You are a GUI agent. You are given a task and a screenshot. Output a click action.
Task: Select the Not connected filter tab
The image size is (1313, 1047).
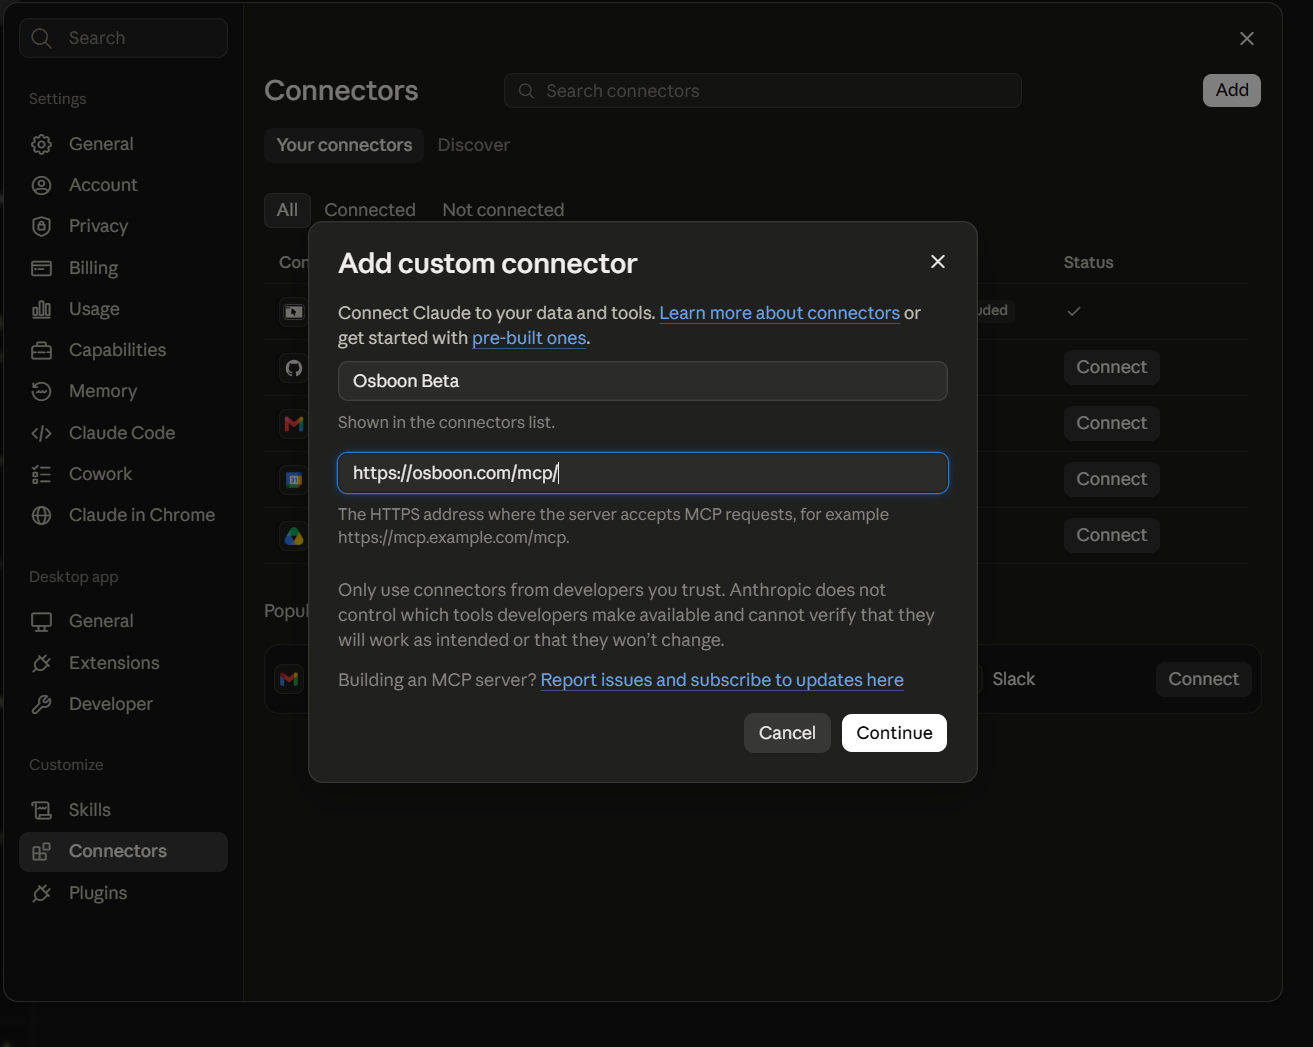pyautogui.click(x=503, y=210)
